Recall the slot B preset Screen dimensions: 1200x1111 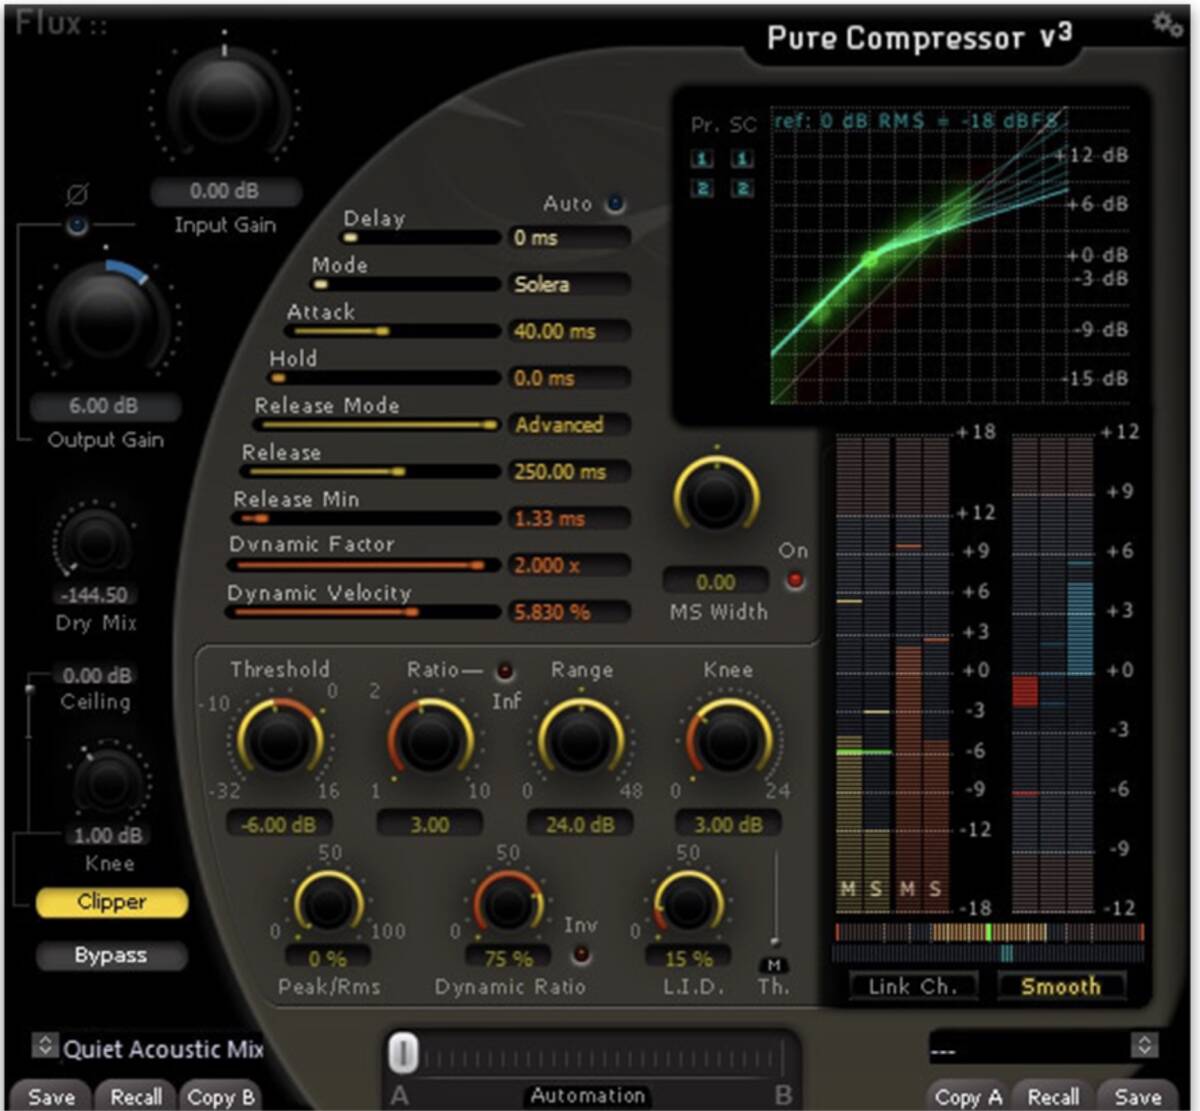click(x=1053, y=1096)
